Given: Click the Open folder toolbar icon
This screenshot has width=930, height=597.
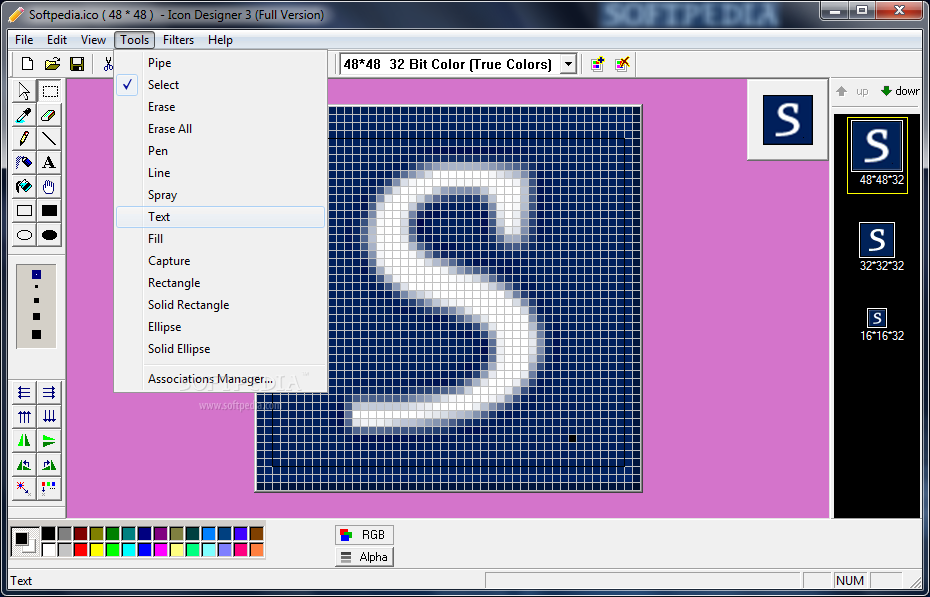Looking at the screenshot, I should pyautogui.click(x=52, y=64).
